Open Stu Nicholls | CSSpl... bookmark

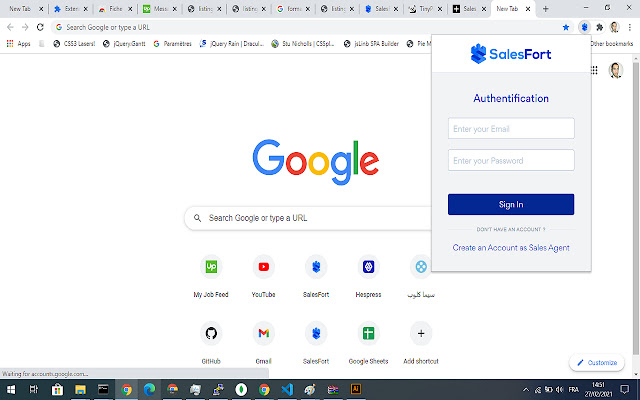[303, 44]
